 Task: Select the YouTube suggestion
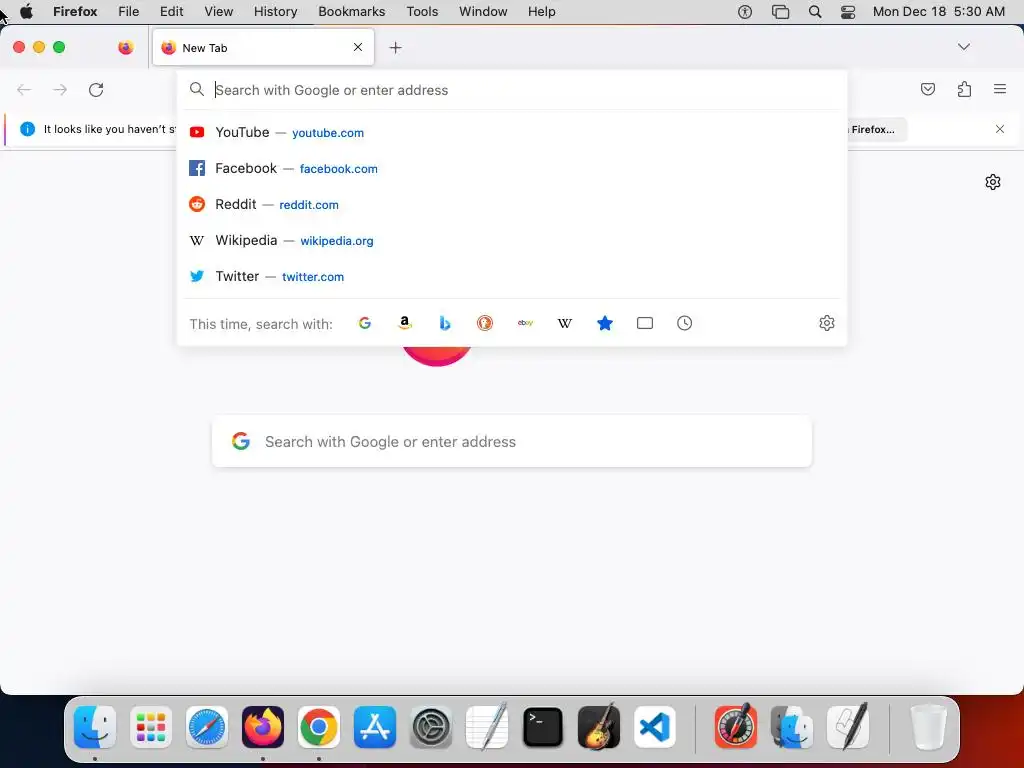512,133
